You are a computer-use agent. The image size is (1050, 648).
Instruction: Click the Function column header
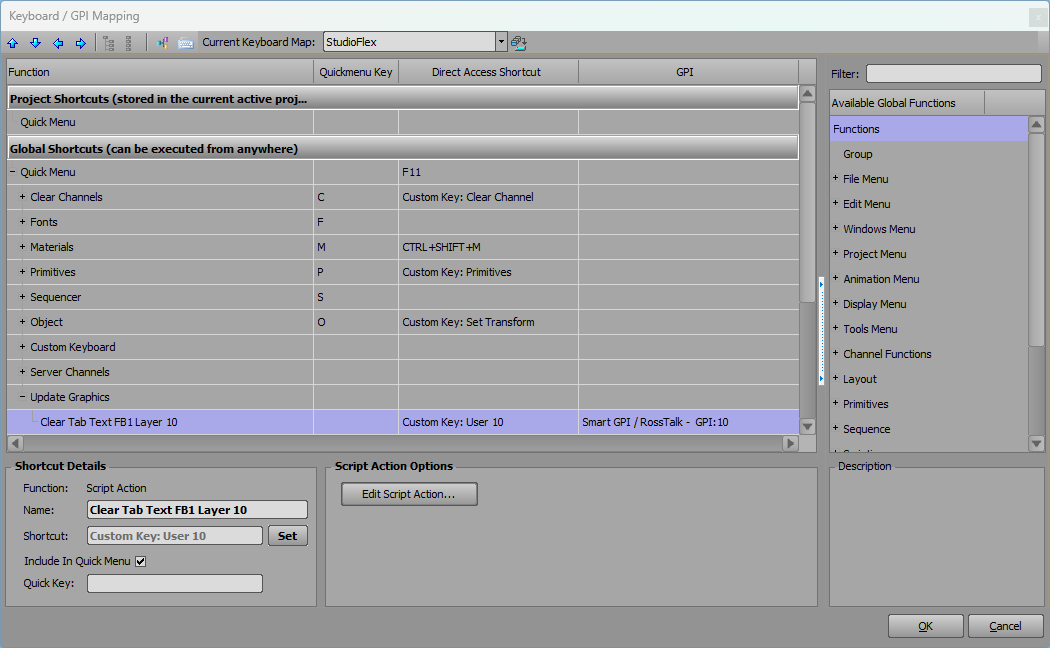pyautogui.click(x=160, y=72)
